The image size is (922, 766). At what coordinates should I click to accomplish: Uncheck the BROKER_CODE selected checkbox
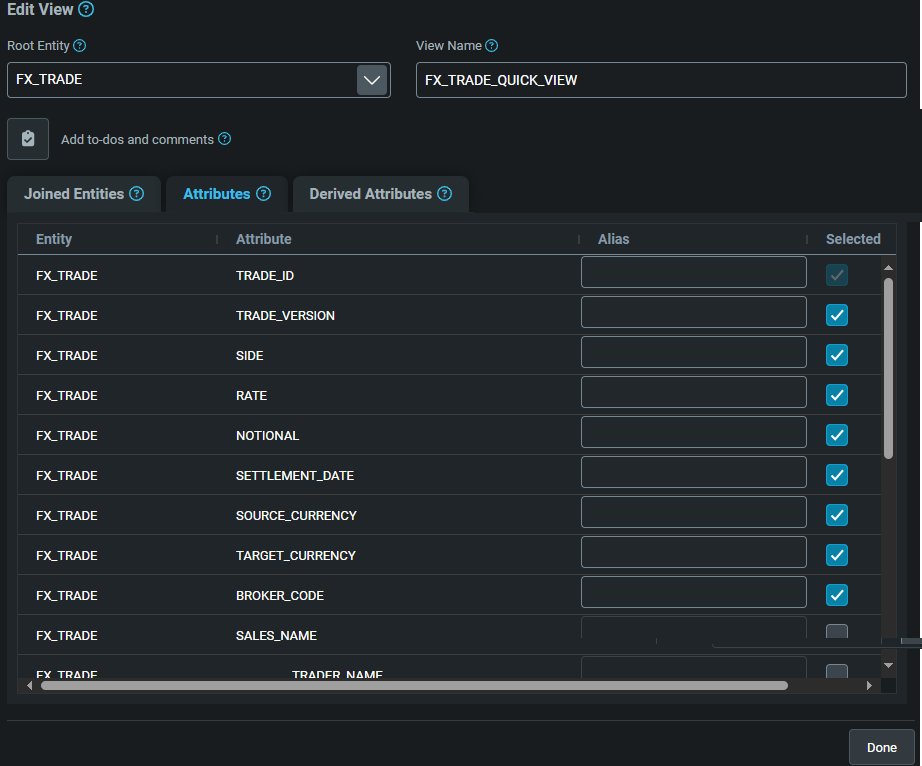(x=837, y=594)
